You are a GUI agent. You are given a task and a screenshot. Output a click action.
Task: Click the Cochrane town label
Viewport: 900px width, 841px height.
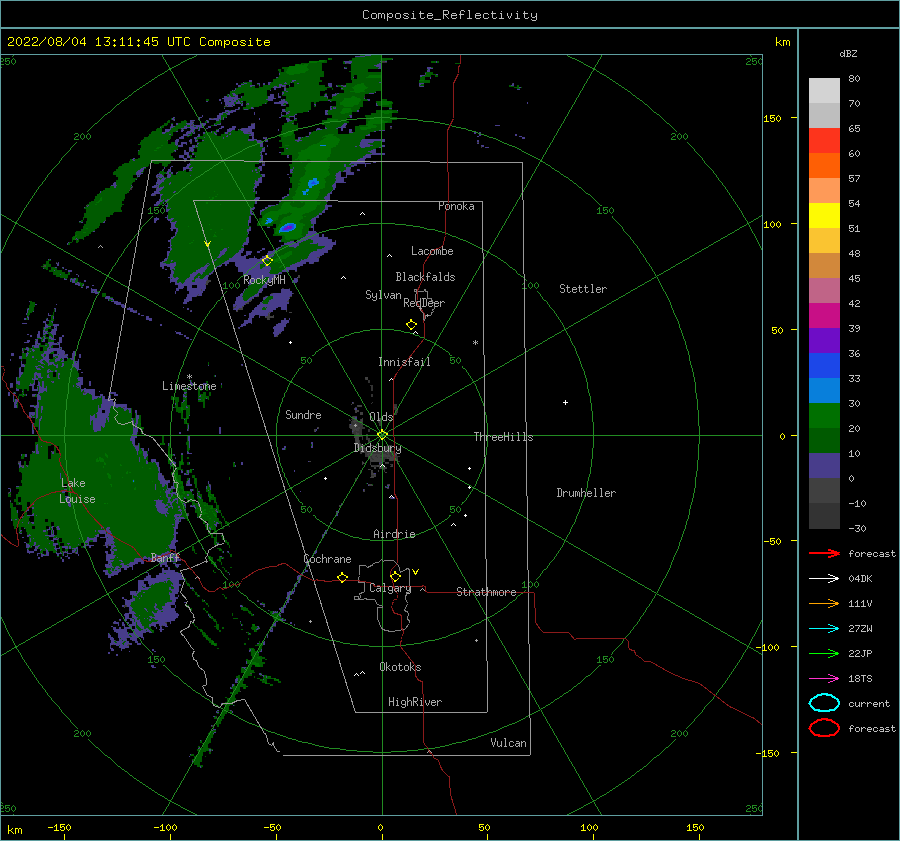[x=327, y=559]
